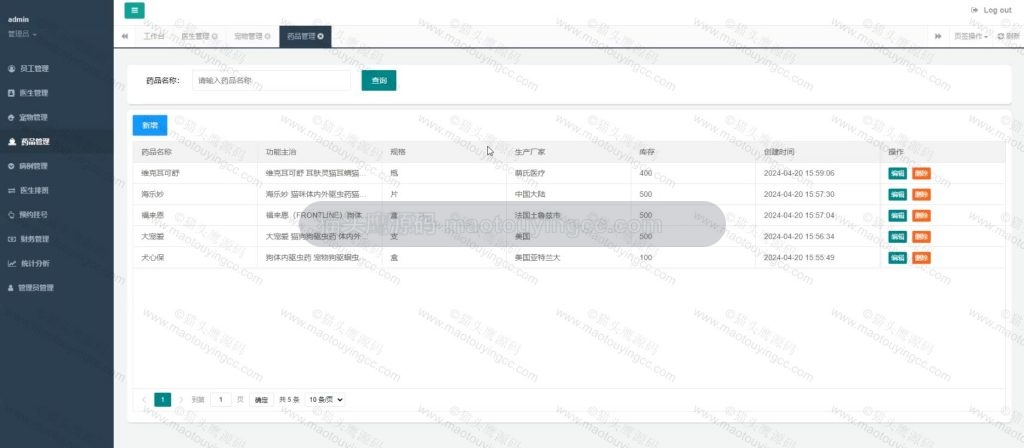
Task: Edit the 海乐妙 row
Action: [x=897, y=195]
